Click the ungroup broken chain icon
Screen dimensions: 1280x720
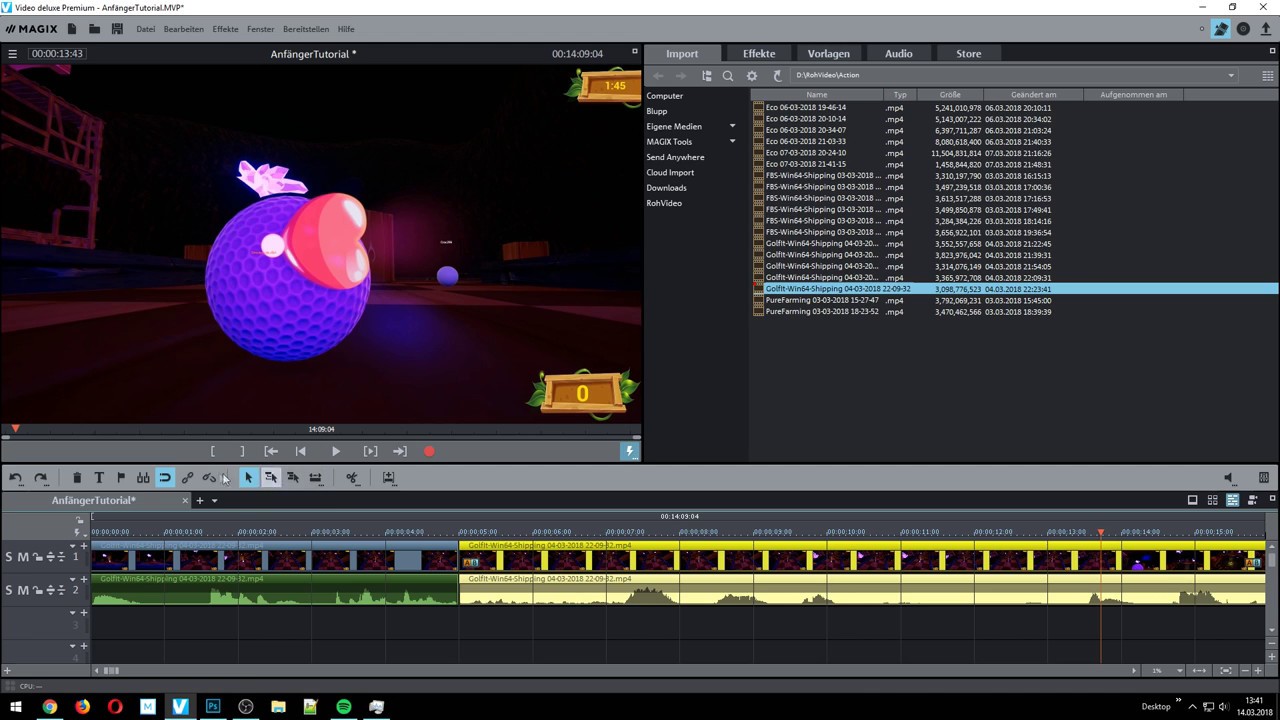click(x=209, y=478)
